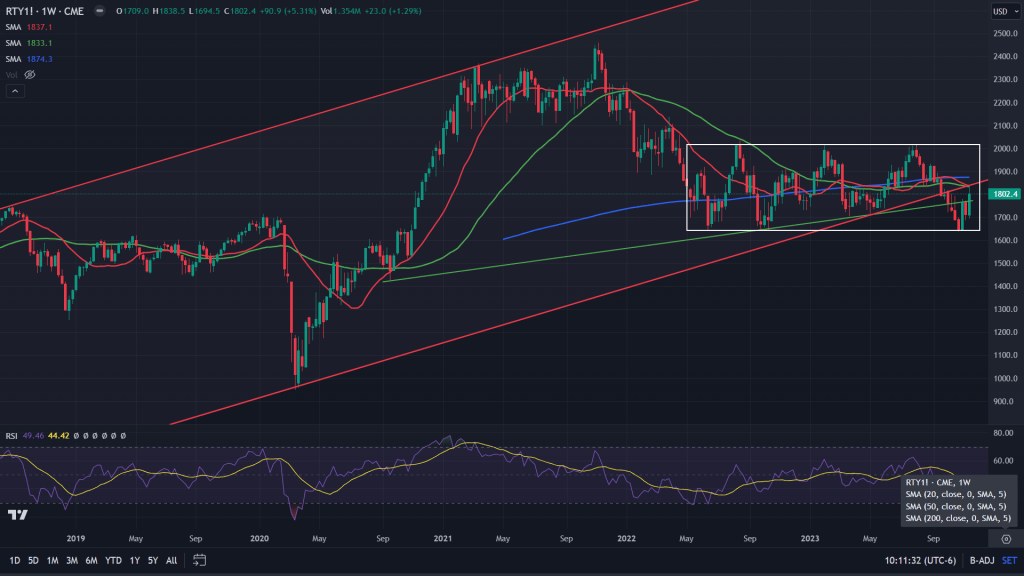This screenshot has width=1024, height=576.
Task: Click the TradingView logo
Action: click(16, 514)
